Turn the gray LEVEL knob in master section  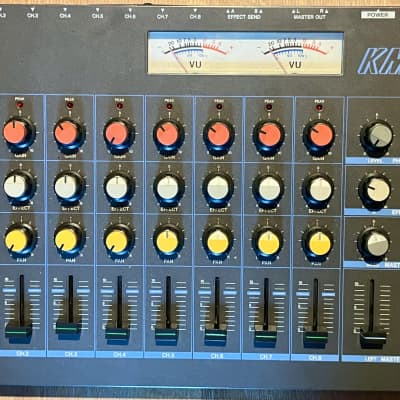[377, 136]
